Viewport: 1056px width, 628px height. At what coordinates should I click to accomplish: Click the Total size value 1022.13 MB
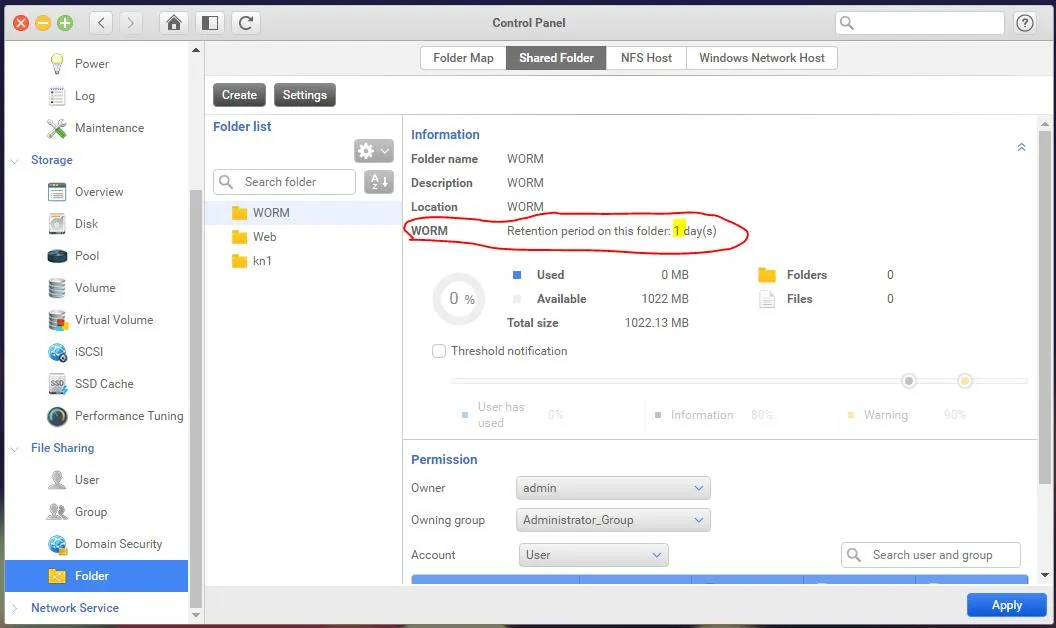(657, 323)
